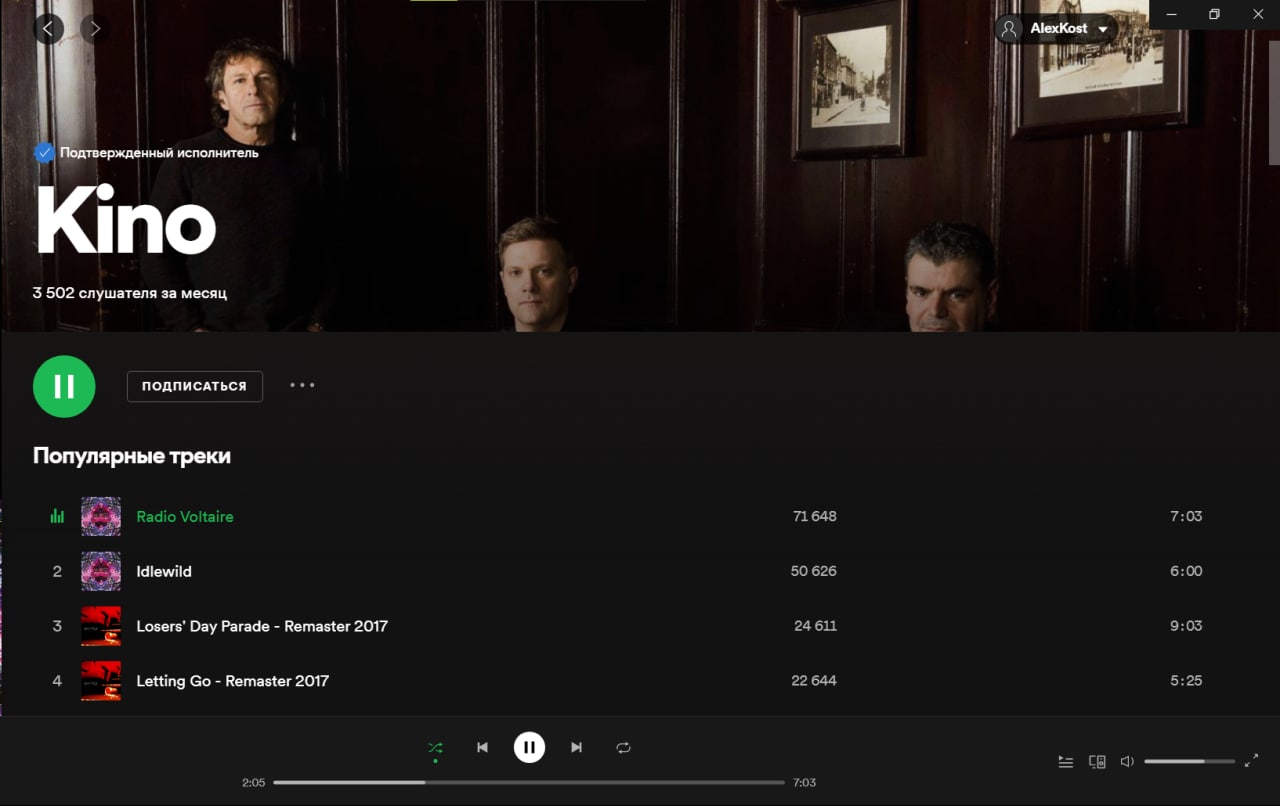Click the 24 611 play count
This screenshot has width=1280, height=806.
(x=816, y=626)
